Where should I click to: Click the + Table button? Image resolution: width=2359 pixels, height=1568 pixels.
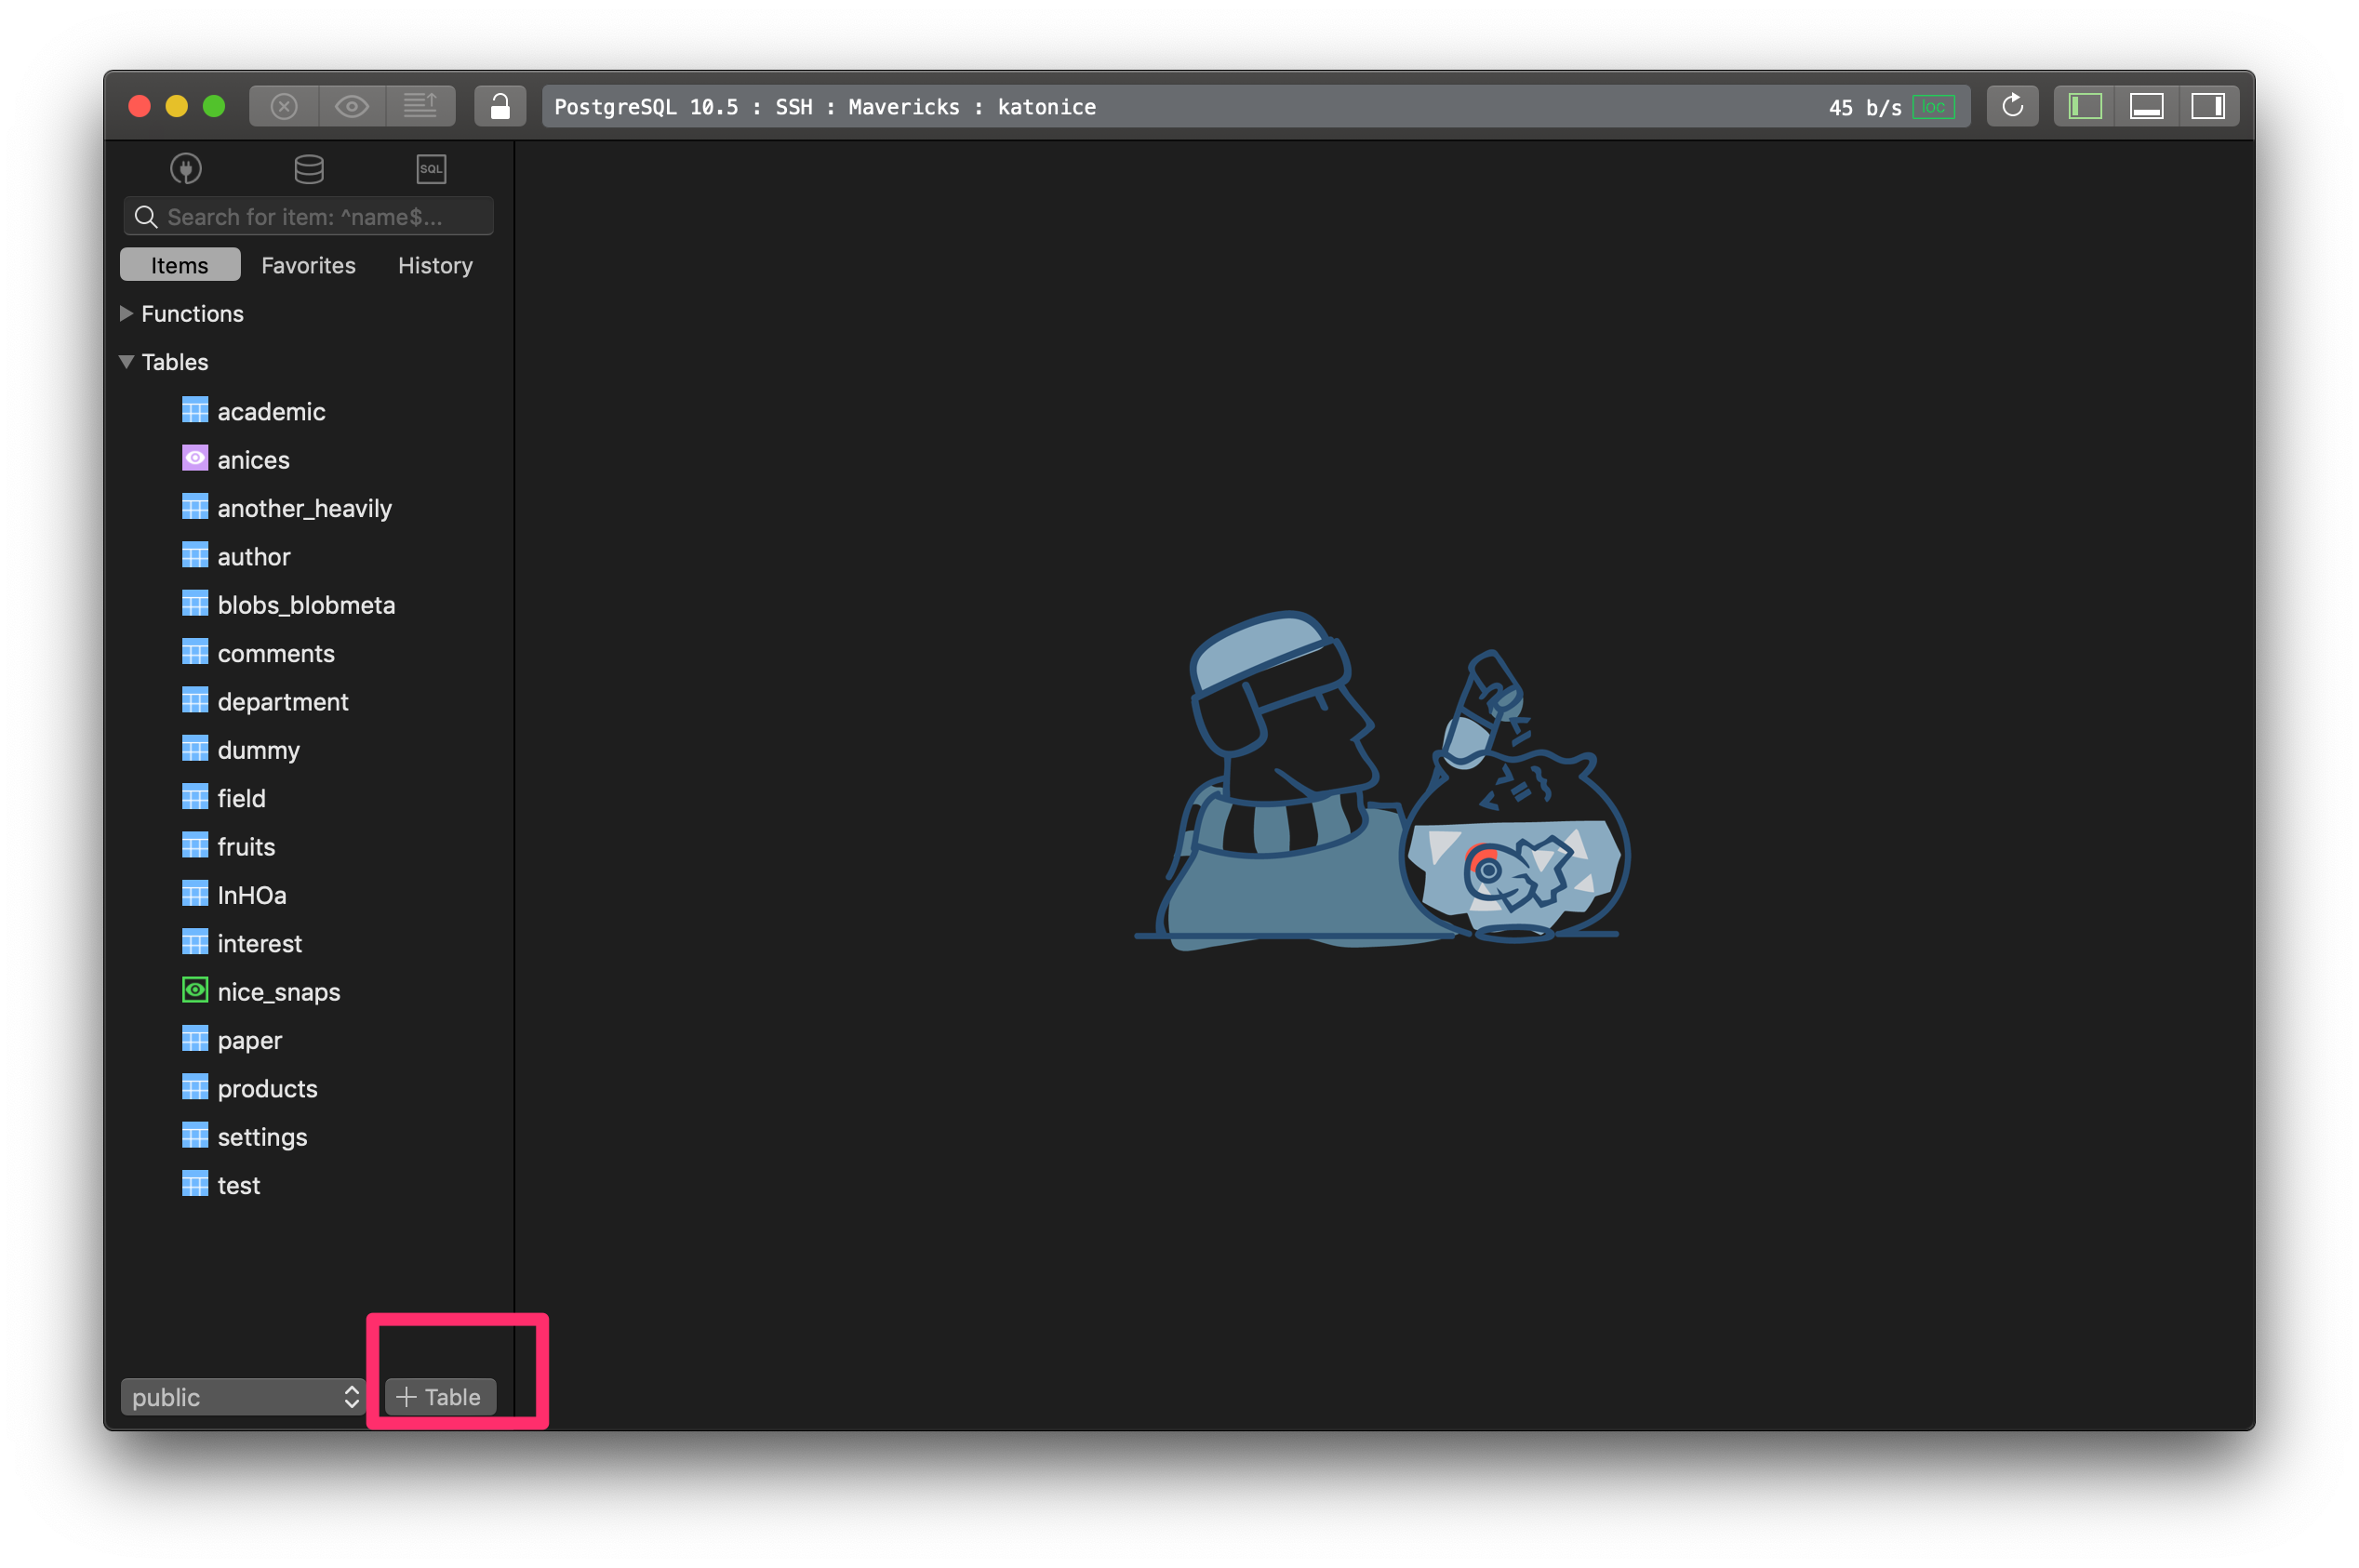coord(438,1397)
